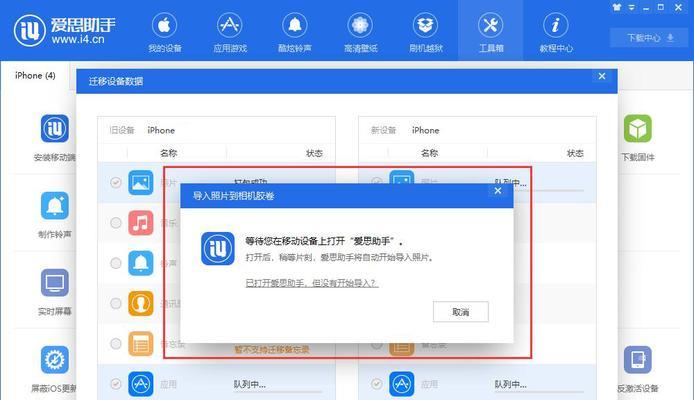Viewport: 694px width, 400px height.
Task: Open 高清壁纸 wallpapers section
Action: (360, 32)
